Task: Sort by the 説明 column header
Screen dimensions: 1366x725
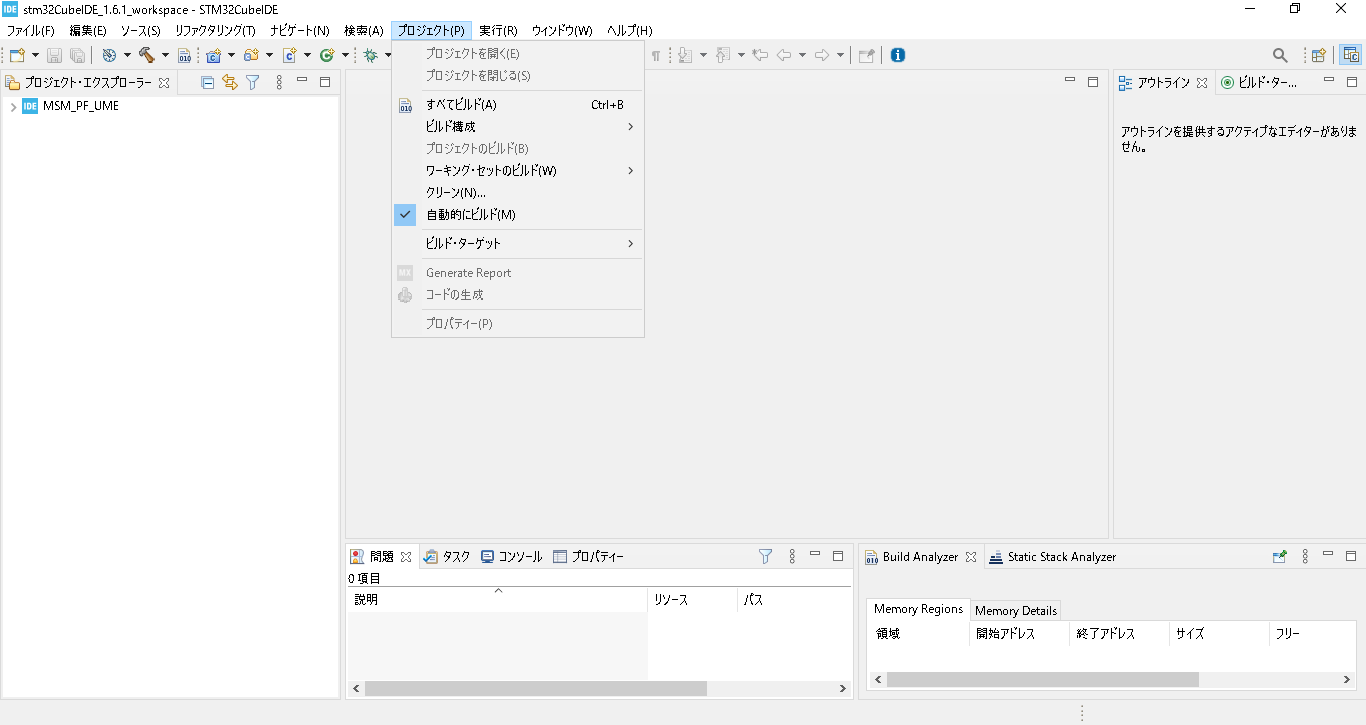Action: click(x=497, y=600)
